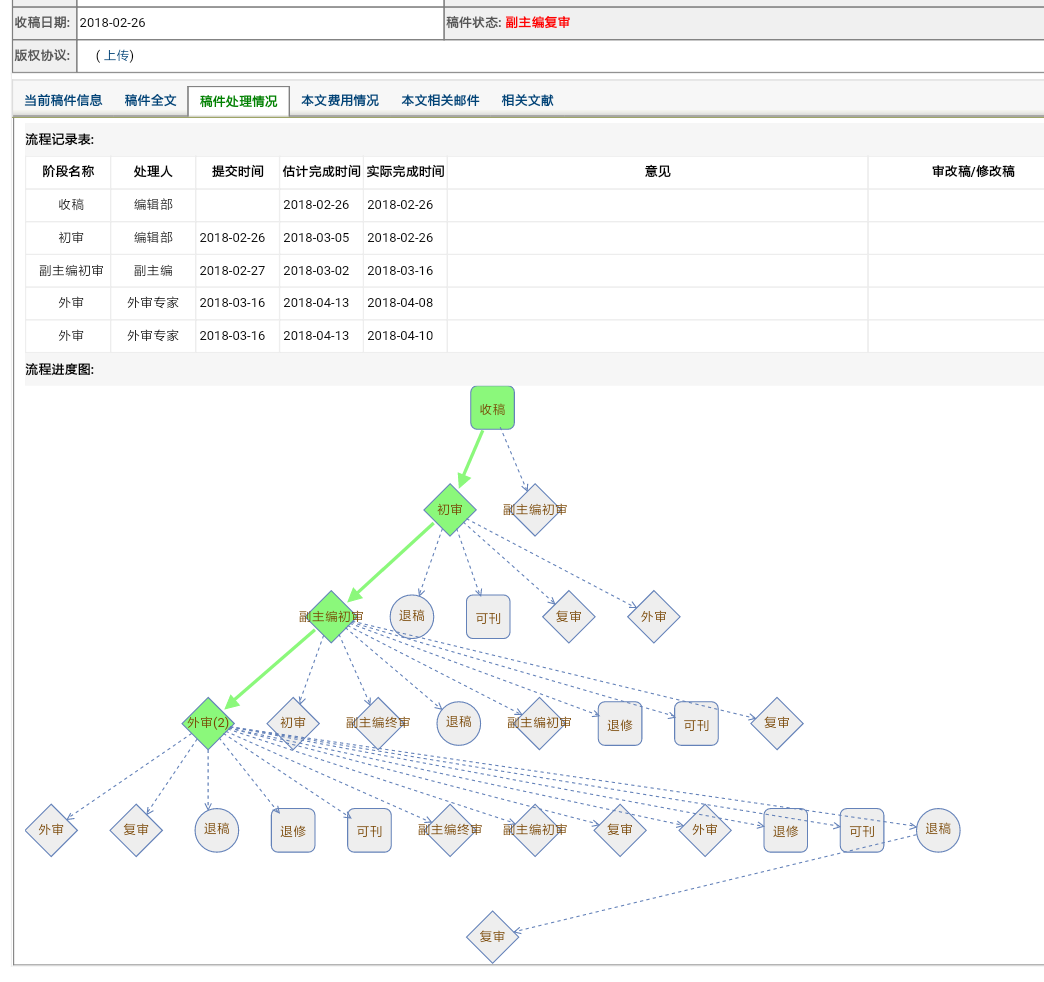Click the left 可刊 box in fifth row

click(370, 830)
